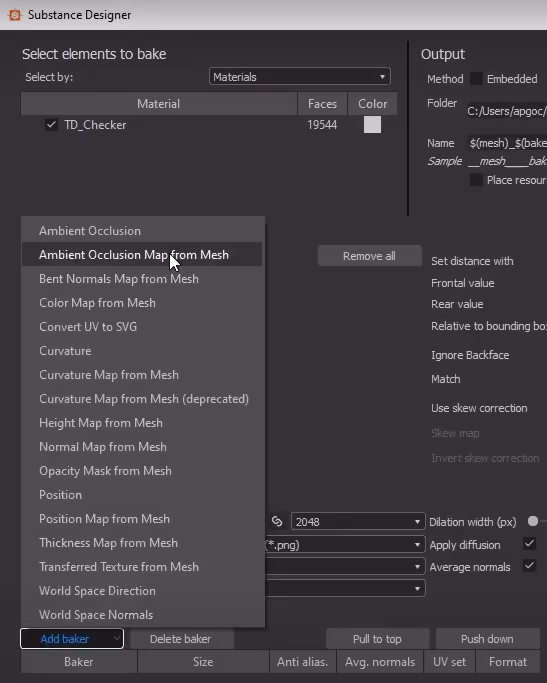This screenshot has height=683, width=547.
Task: Toggle the Place resource checkbox
Action: tap(476, 180)
